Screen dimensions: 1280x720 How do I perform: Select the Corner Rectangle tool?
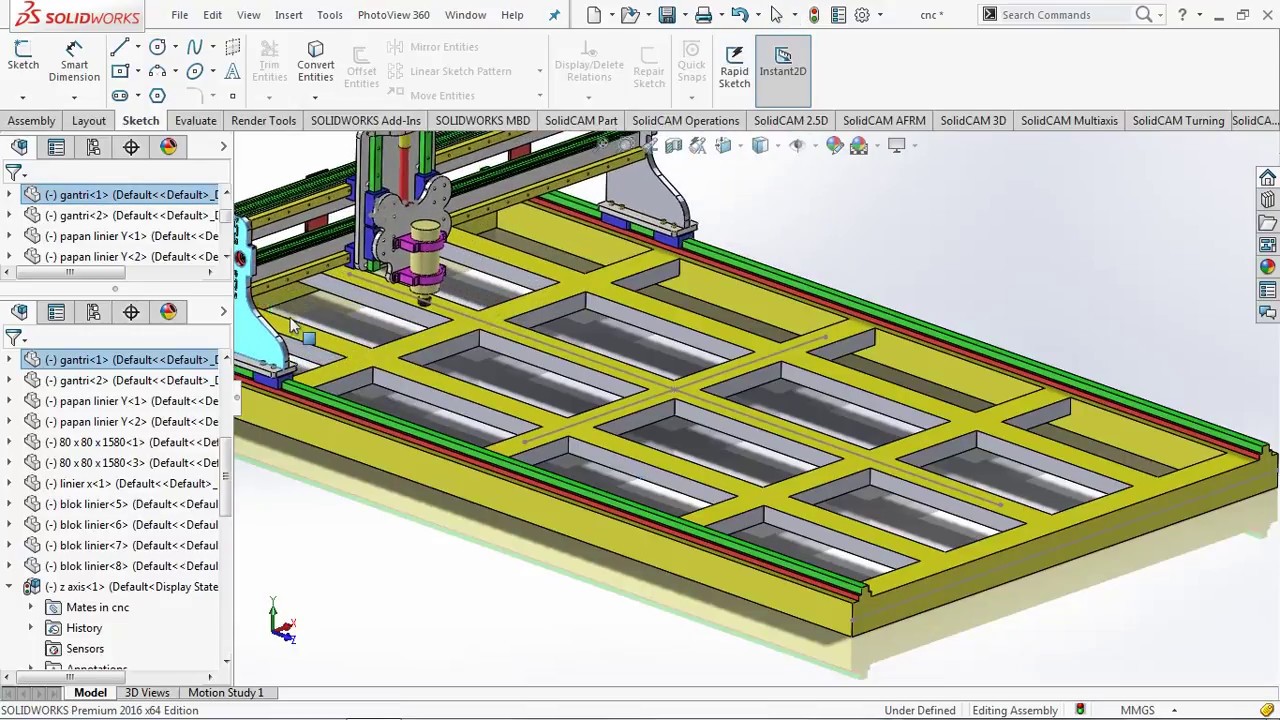pyautogui.click(x=119, y=71)
